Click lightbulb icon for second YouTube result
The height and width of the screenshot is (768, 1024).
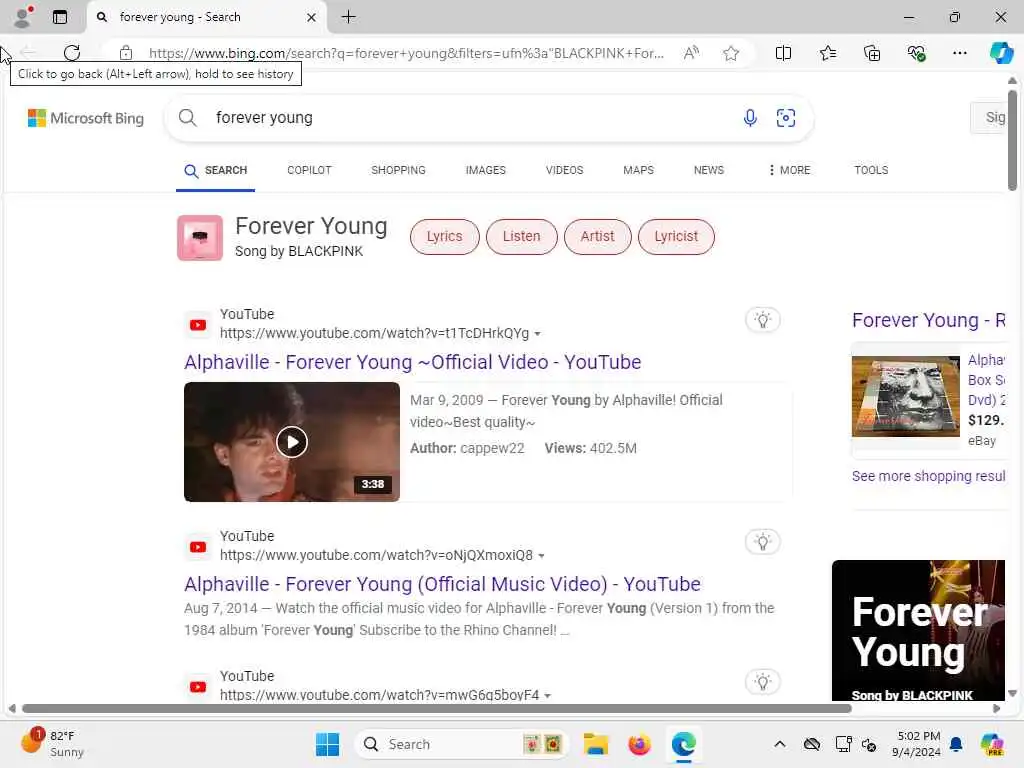763,542
